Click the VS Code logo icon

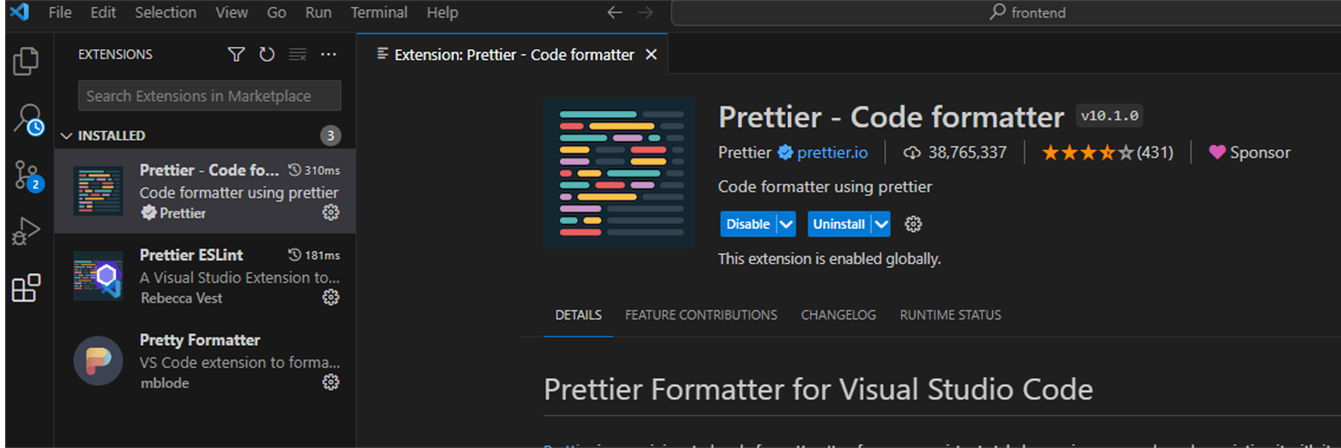coord(19,13)
